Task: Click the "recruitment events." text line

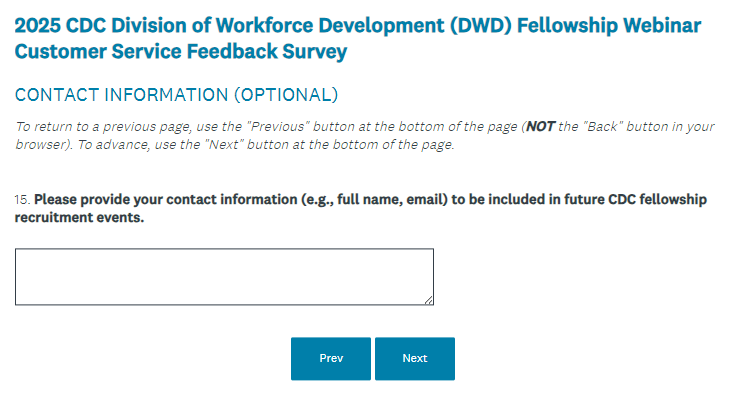Action: click(x=79, y=218)
